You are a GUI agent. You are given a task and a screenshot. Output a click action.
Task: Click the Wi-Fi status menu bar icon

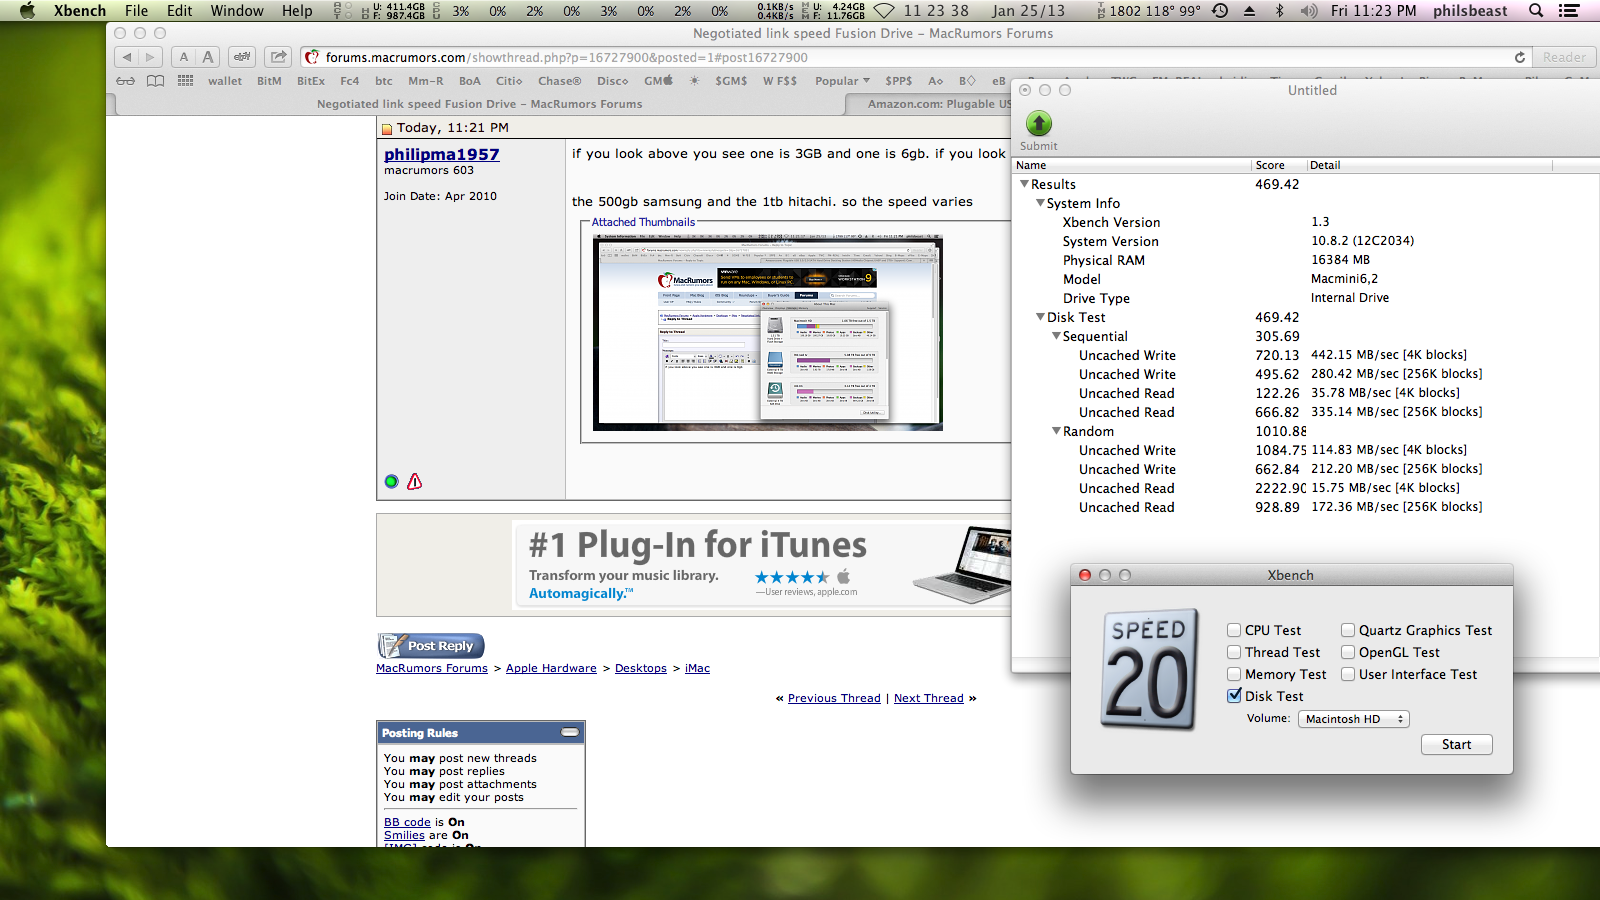click(x=884, y=11)
